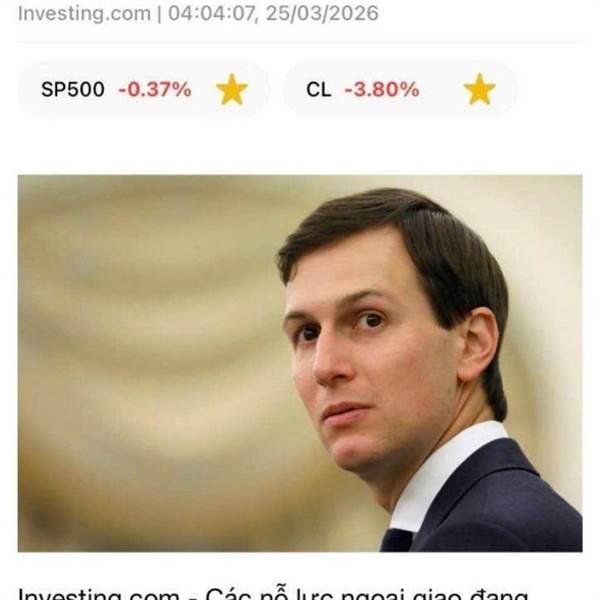Tap the divider line under the header
The image size is (600, 600).
pyautogui.click(x=300, y=41)
